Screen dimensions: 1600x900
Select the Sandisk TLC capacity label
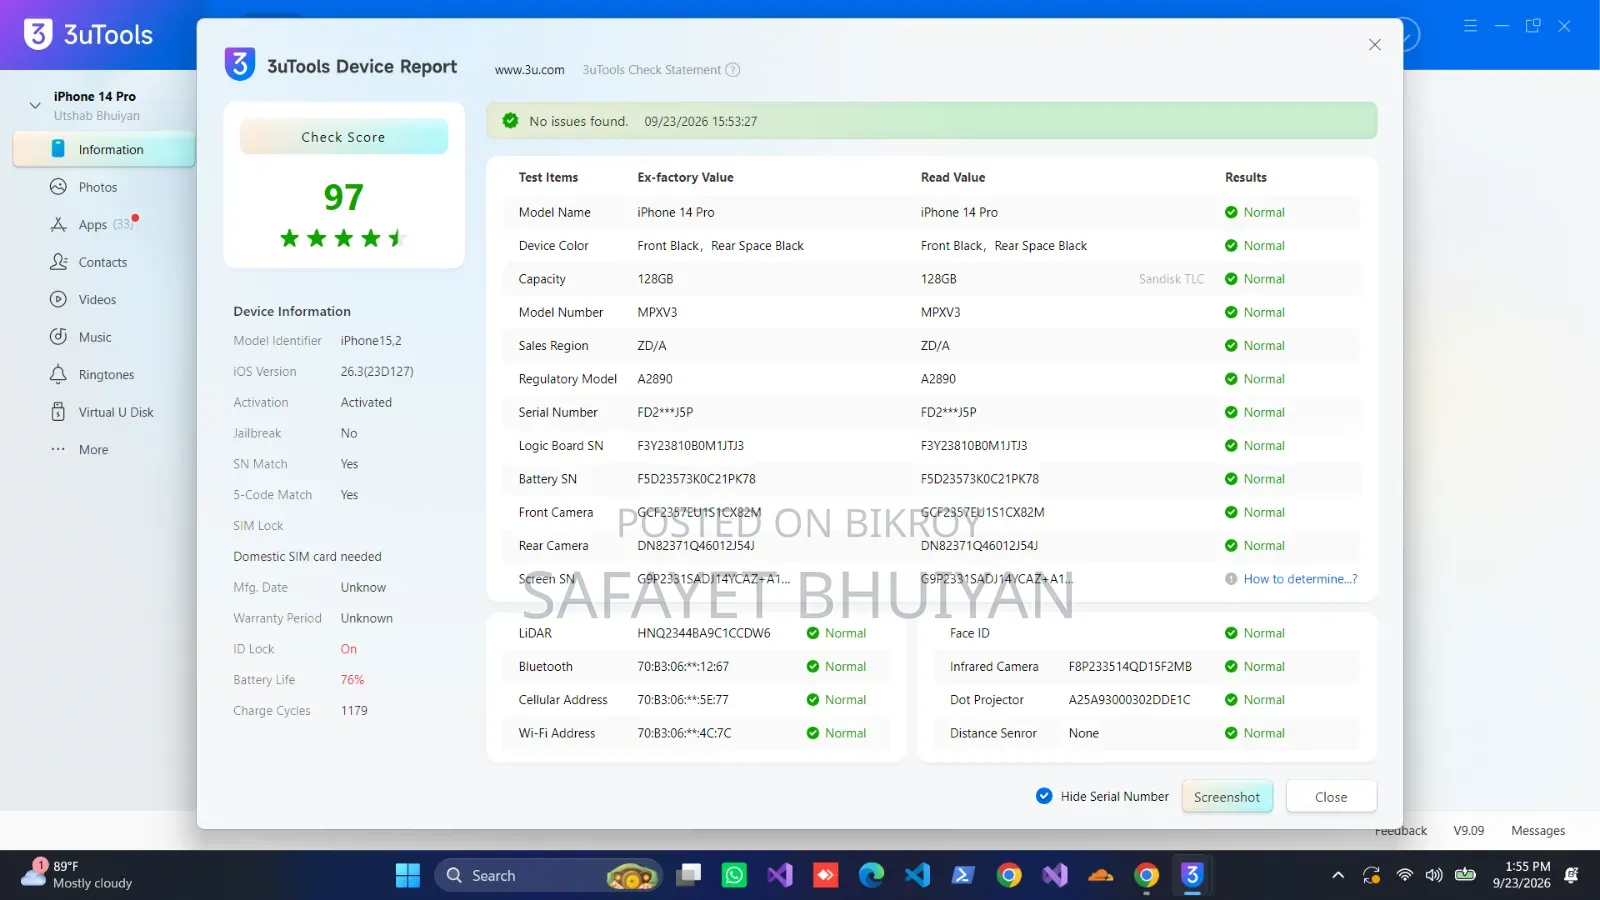pos(1171,279)
